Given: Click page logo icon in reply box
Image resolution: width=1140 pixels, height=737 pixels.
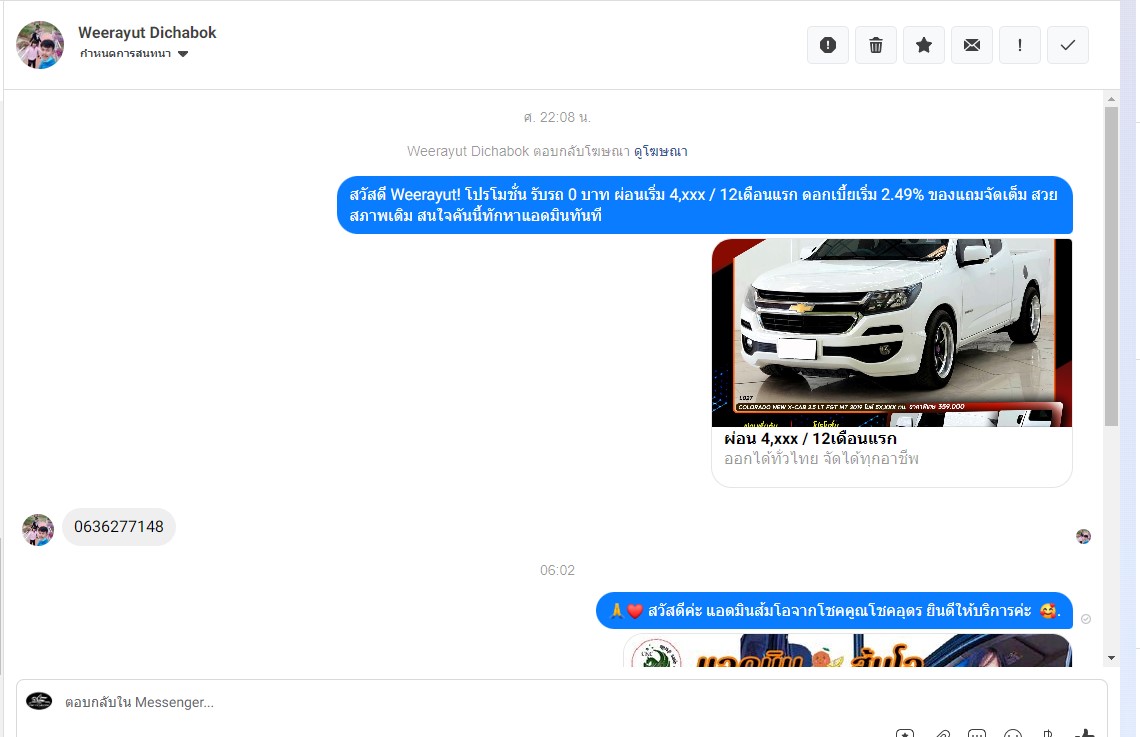Looking at the screenshot, I should click(39, 701).
